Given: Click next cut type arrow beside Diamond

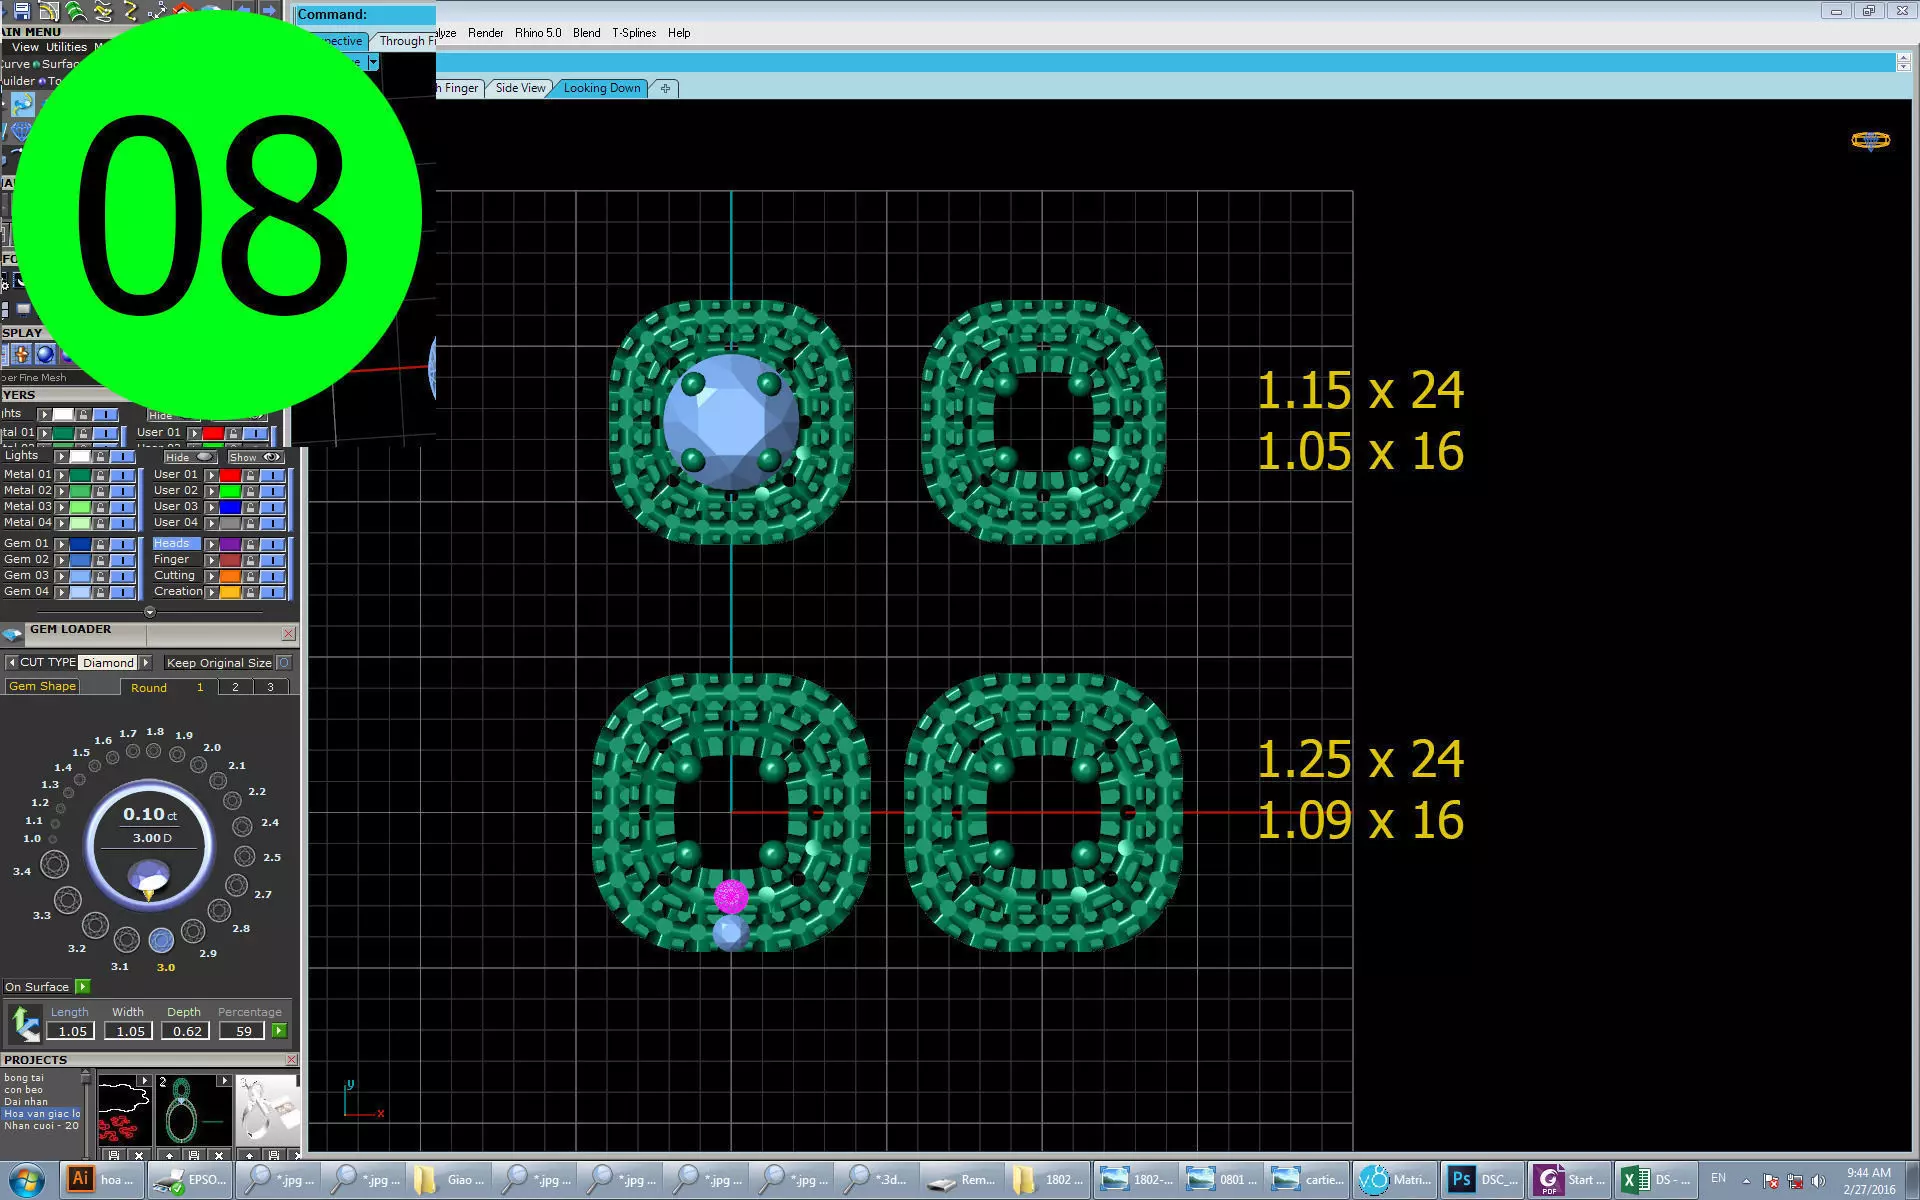Looking at the screenshot, I should (146, 663).
